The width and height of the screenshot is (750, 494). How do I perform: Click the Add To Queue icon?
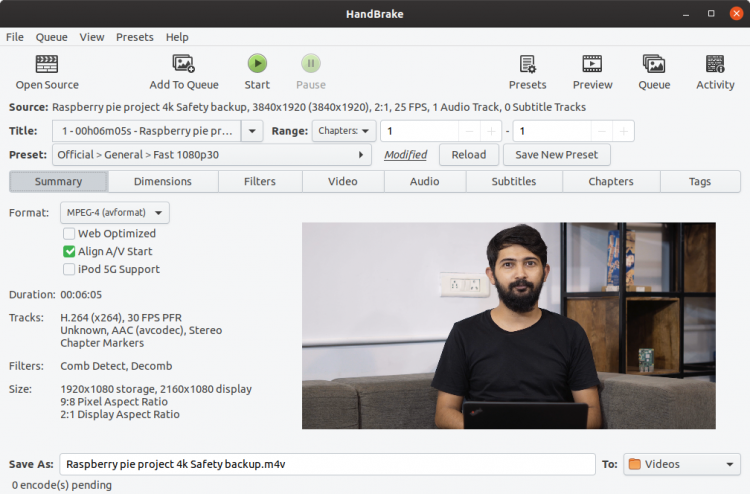tap(184, 64)
